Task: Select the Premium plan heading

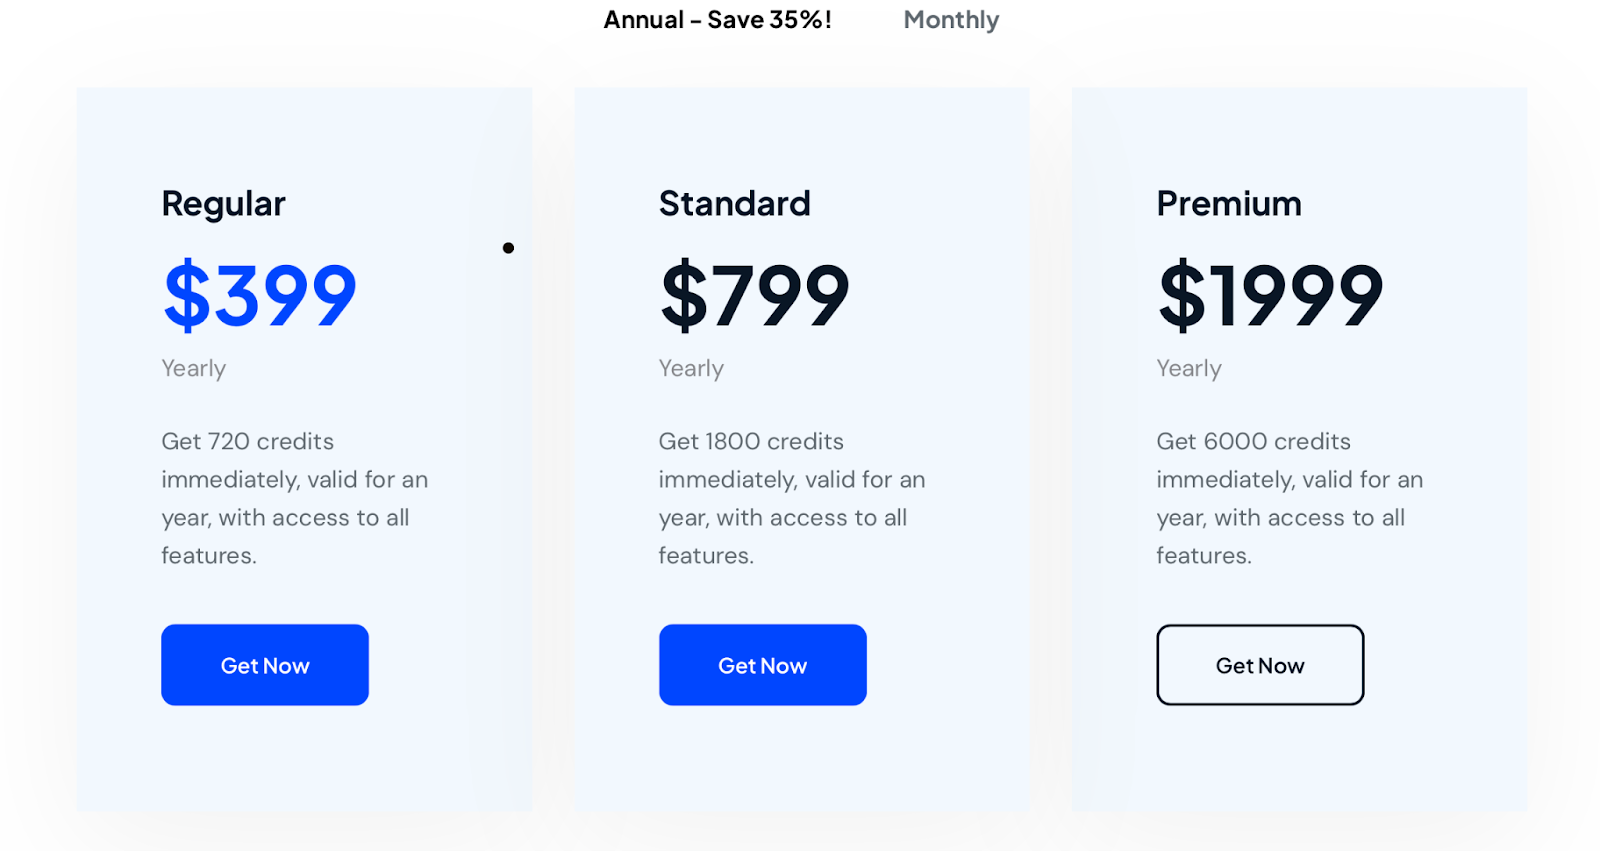Action: click(x=1229, y=203)
